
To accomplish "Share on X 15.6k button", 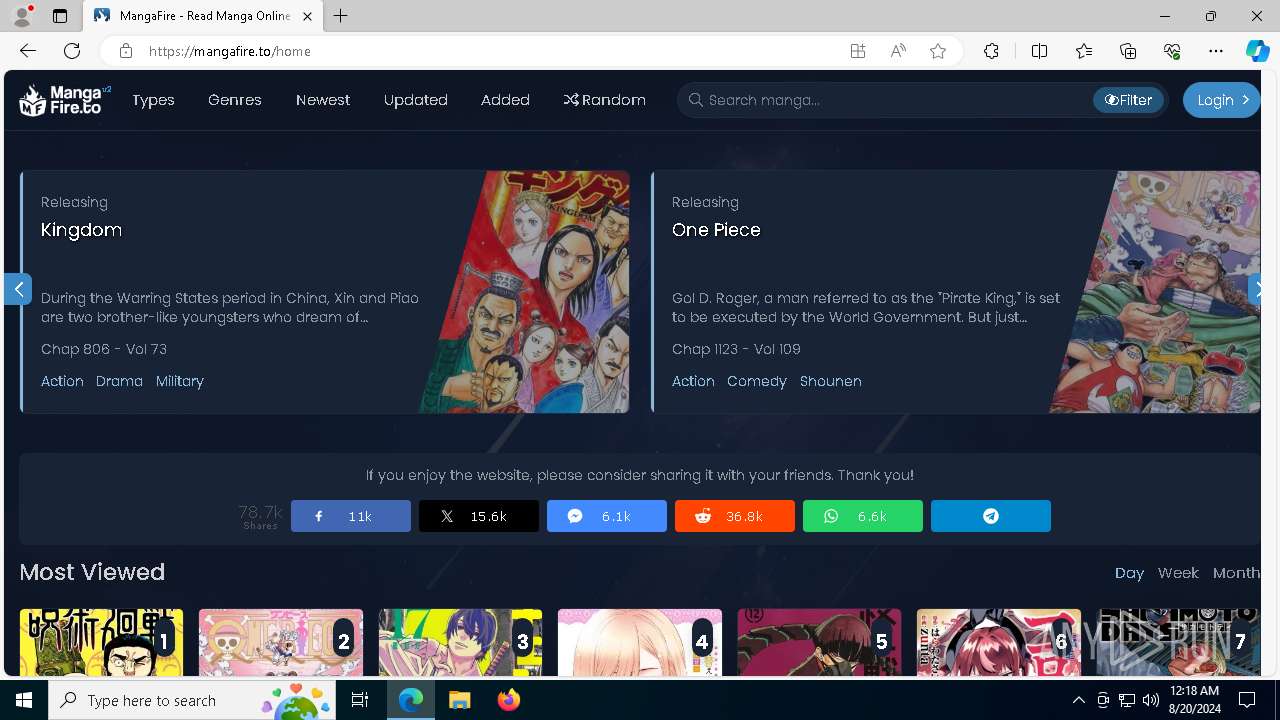I will click(x=479, y=516).
